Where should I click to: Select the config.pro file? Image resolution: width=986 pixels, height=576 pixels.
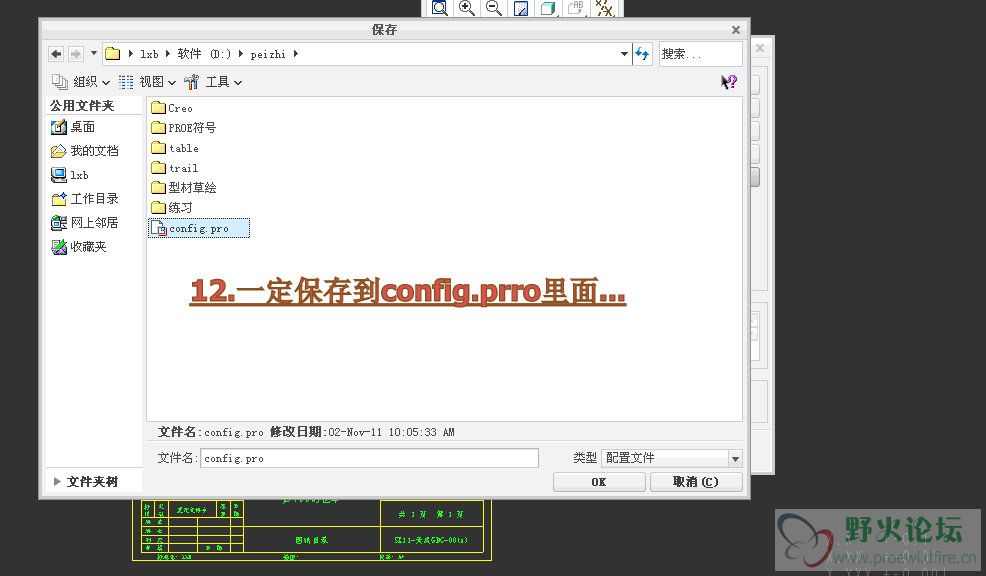[x=199, y=228]
